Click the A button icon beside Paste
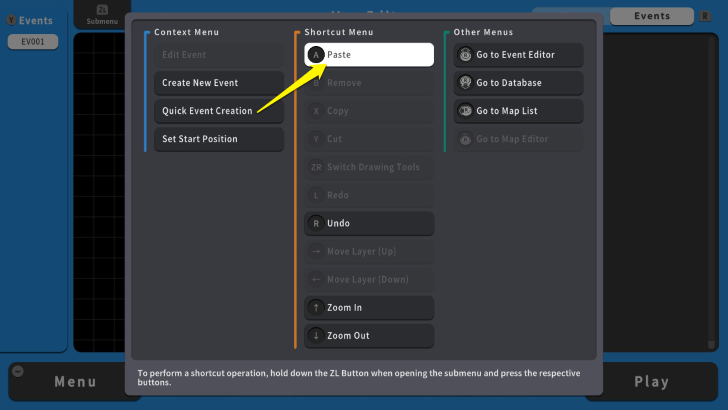 click(x=316, y=55)
